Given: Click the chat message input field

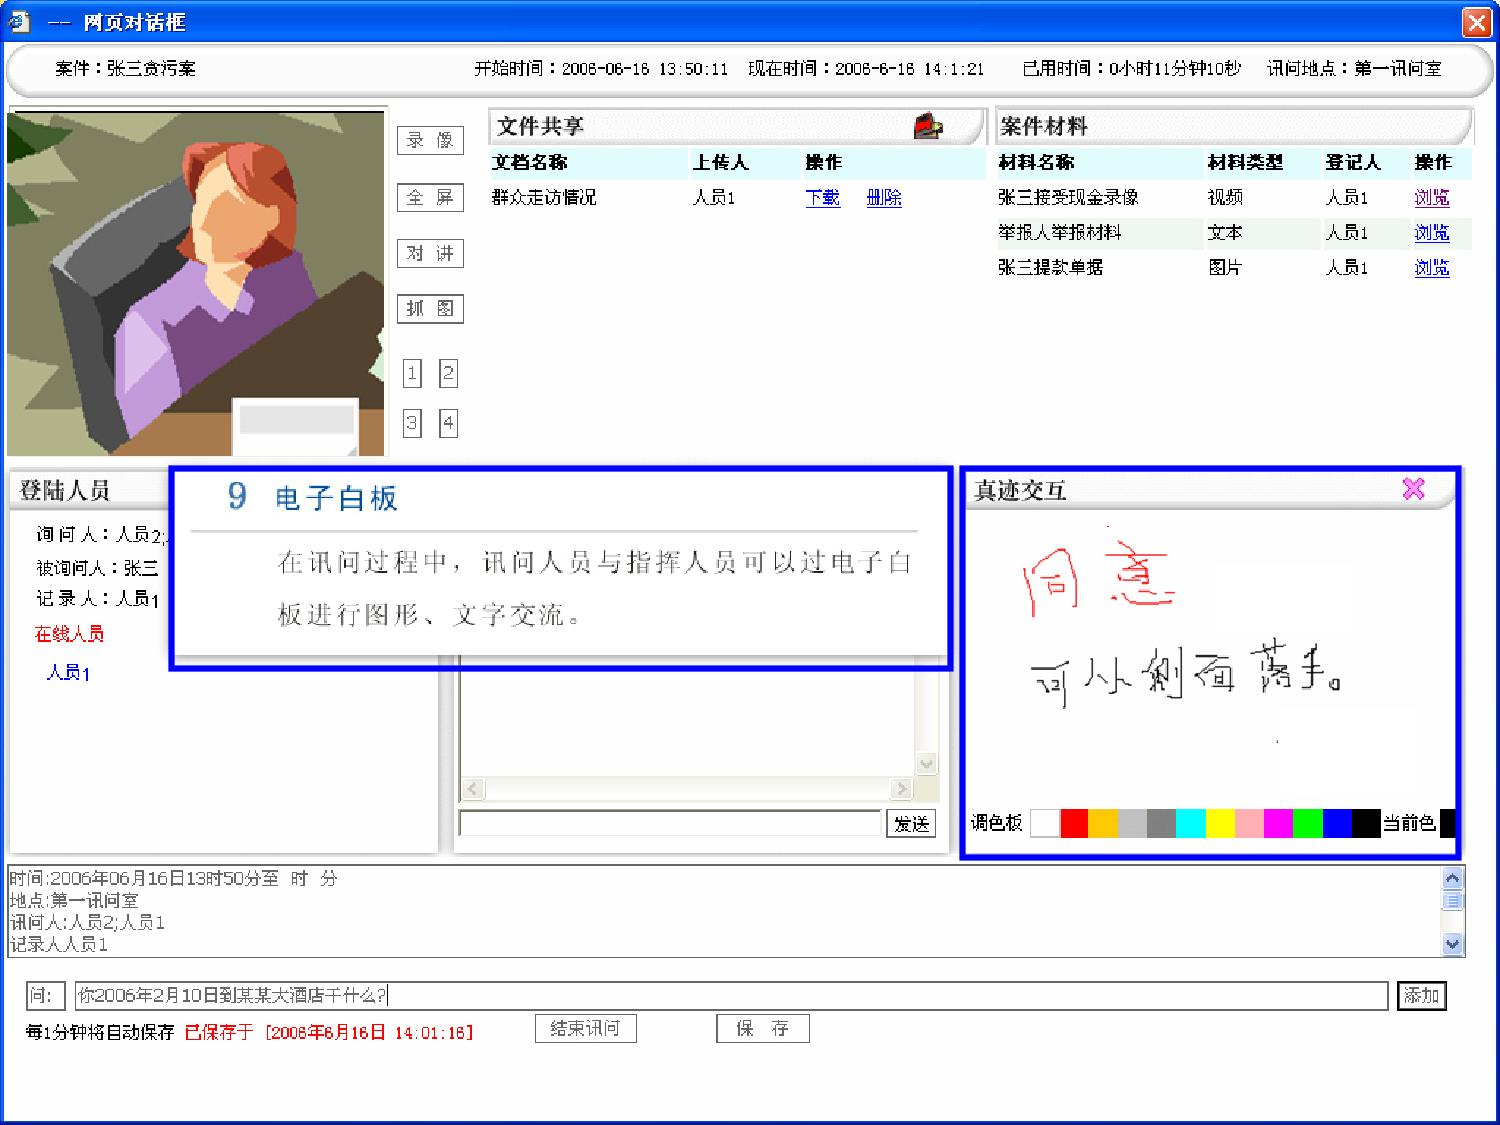Looking at the screenshot, I should click(x=670, y=823).
